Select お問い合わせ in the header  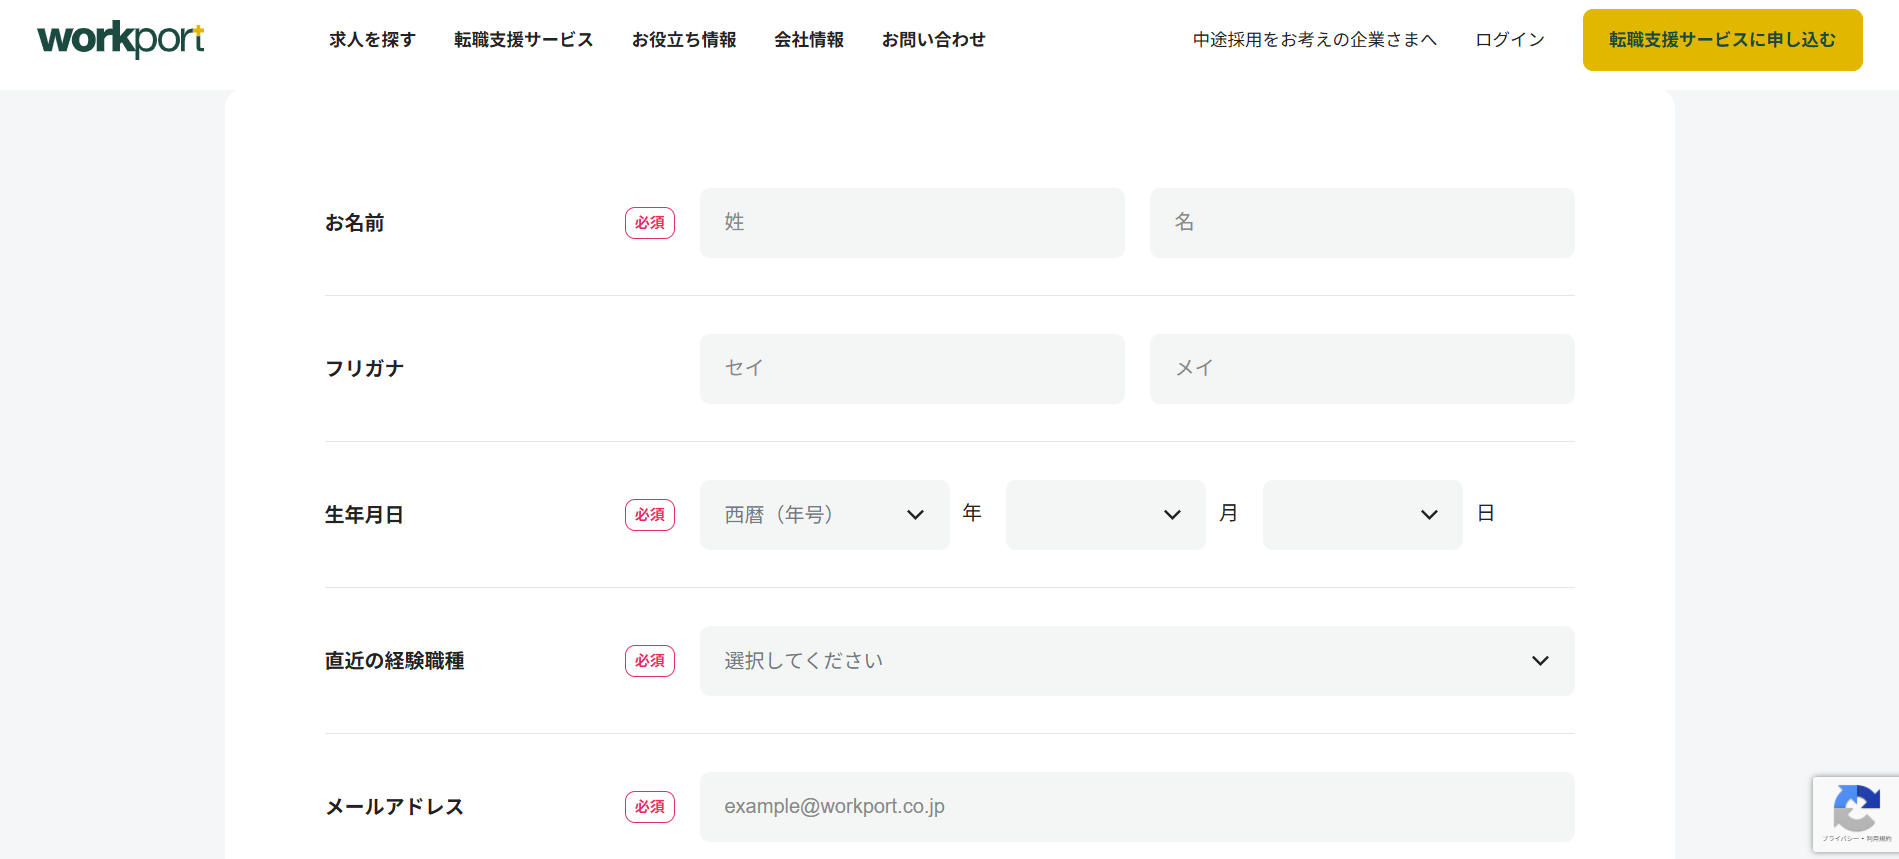pos(933,40)
